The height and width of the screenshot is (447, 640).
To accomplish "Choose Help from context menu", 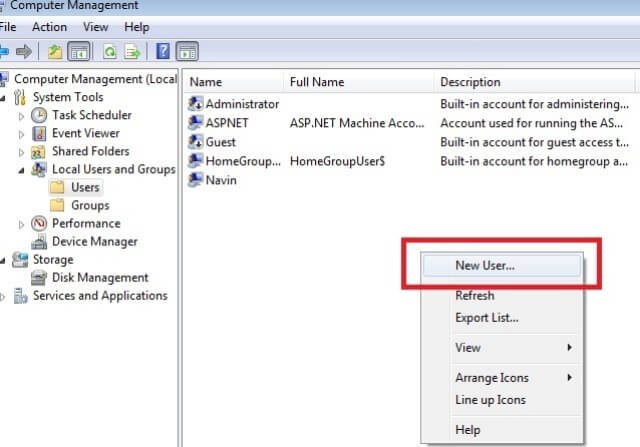I will tap(502, 429).
